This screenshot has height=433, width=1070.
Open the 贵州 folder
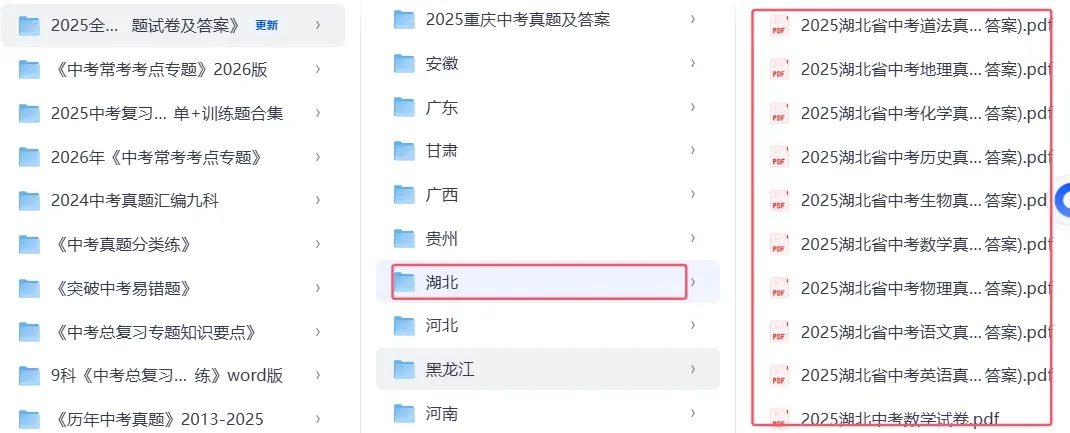(548, 239)
